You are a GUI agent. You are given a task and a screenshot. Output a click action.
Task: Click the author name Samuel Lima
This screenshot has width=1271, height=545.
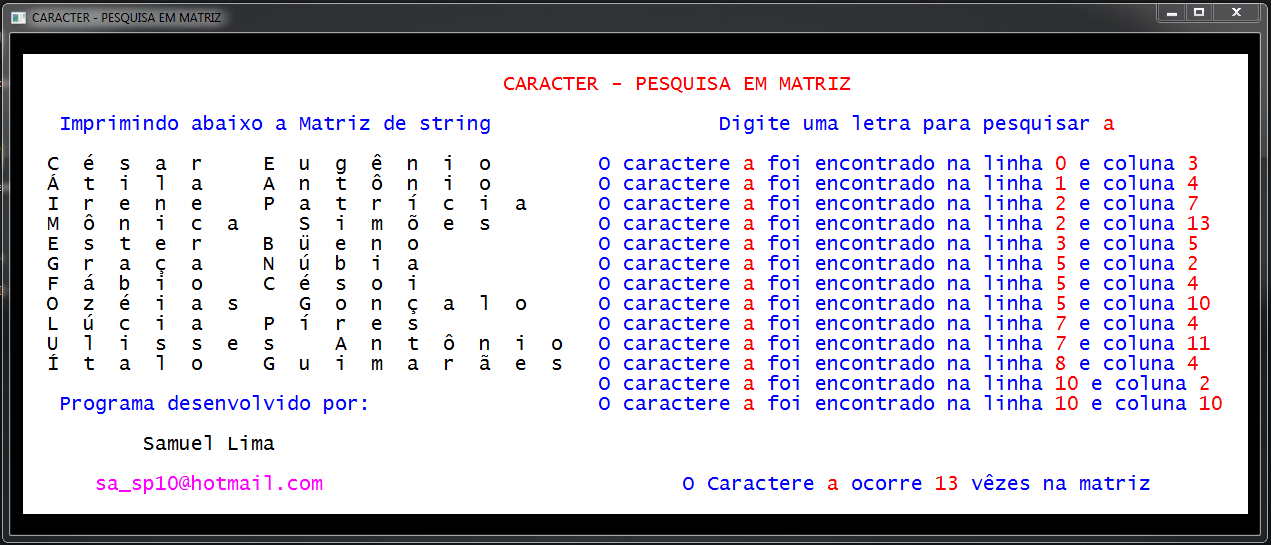click(x=208, y=444)
